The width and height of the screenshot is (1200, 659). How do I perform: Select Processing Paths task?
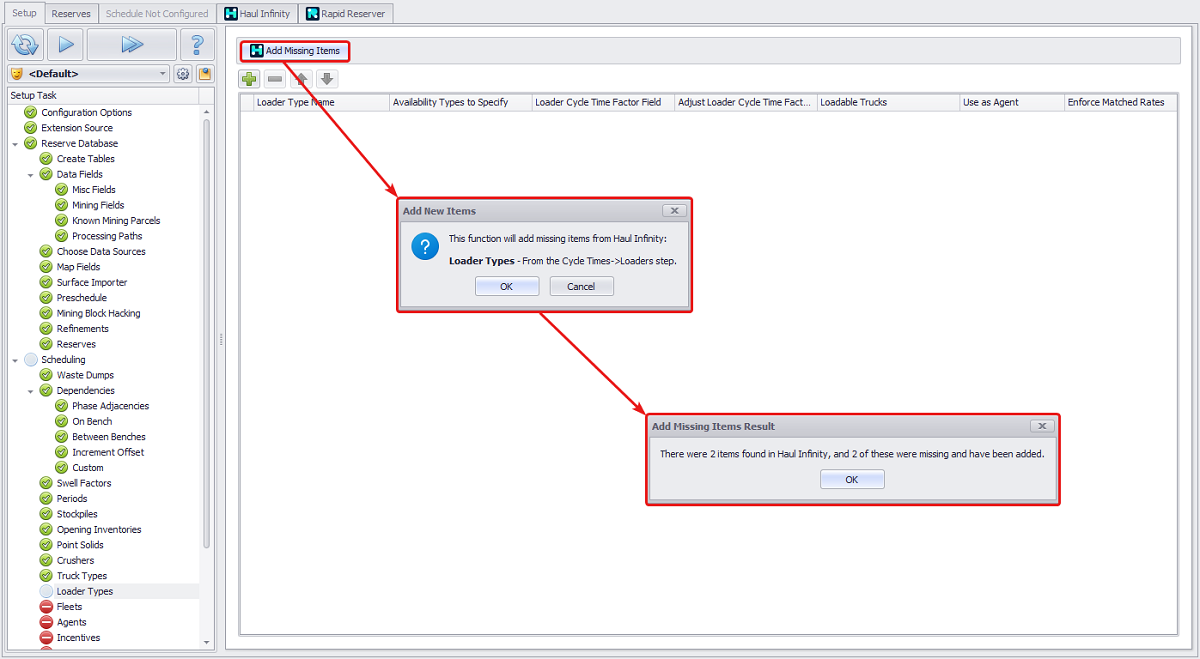pyautogui.click(x=107, y=236)
